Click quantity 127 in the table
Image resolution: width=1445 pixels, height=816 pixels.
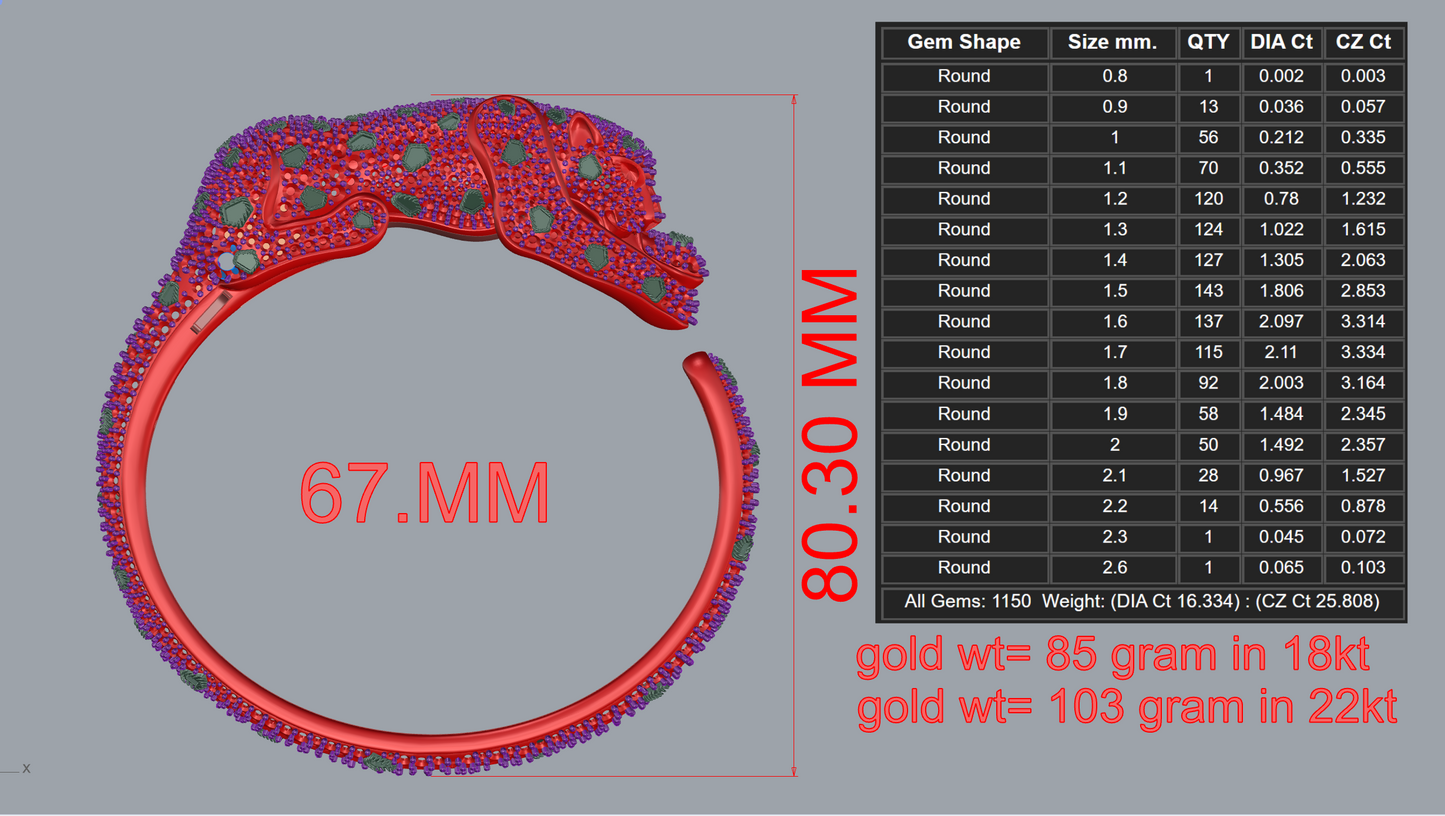click(1208, 260)
